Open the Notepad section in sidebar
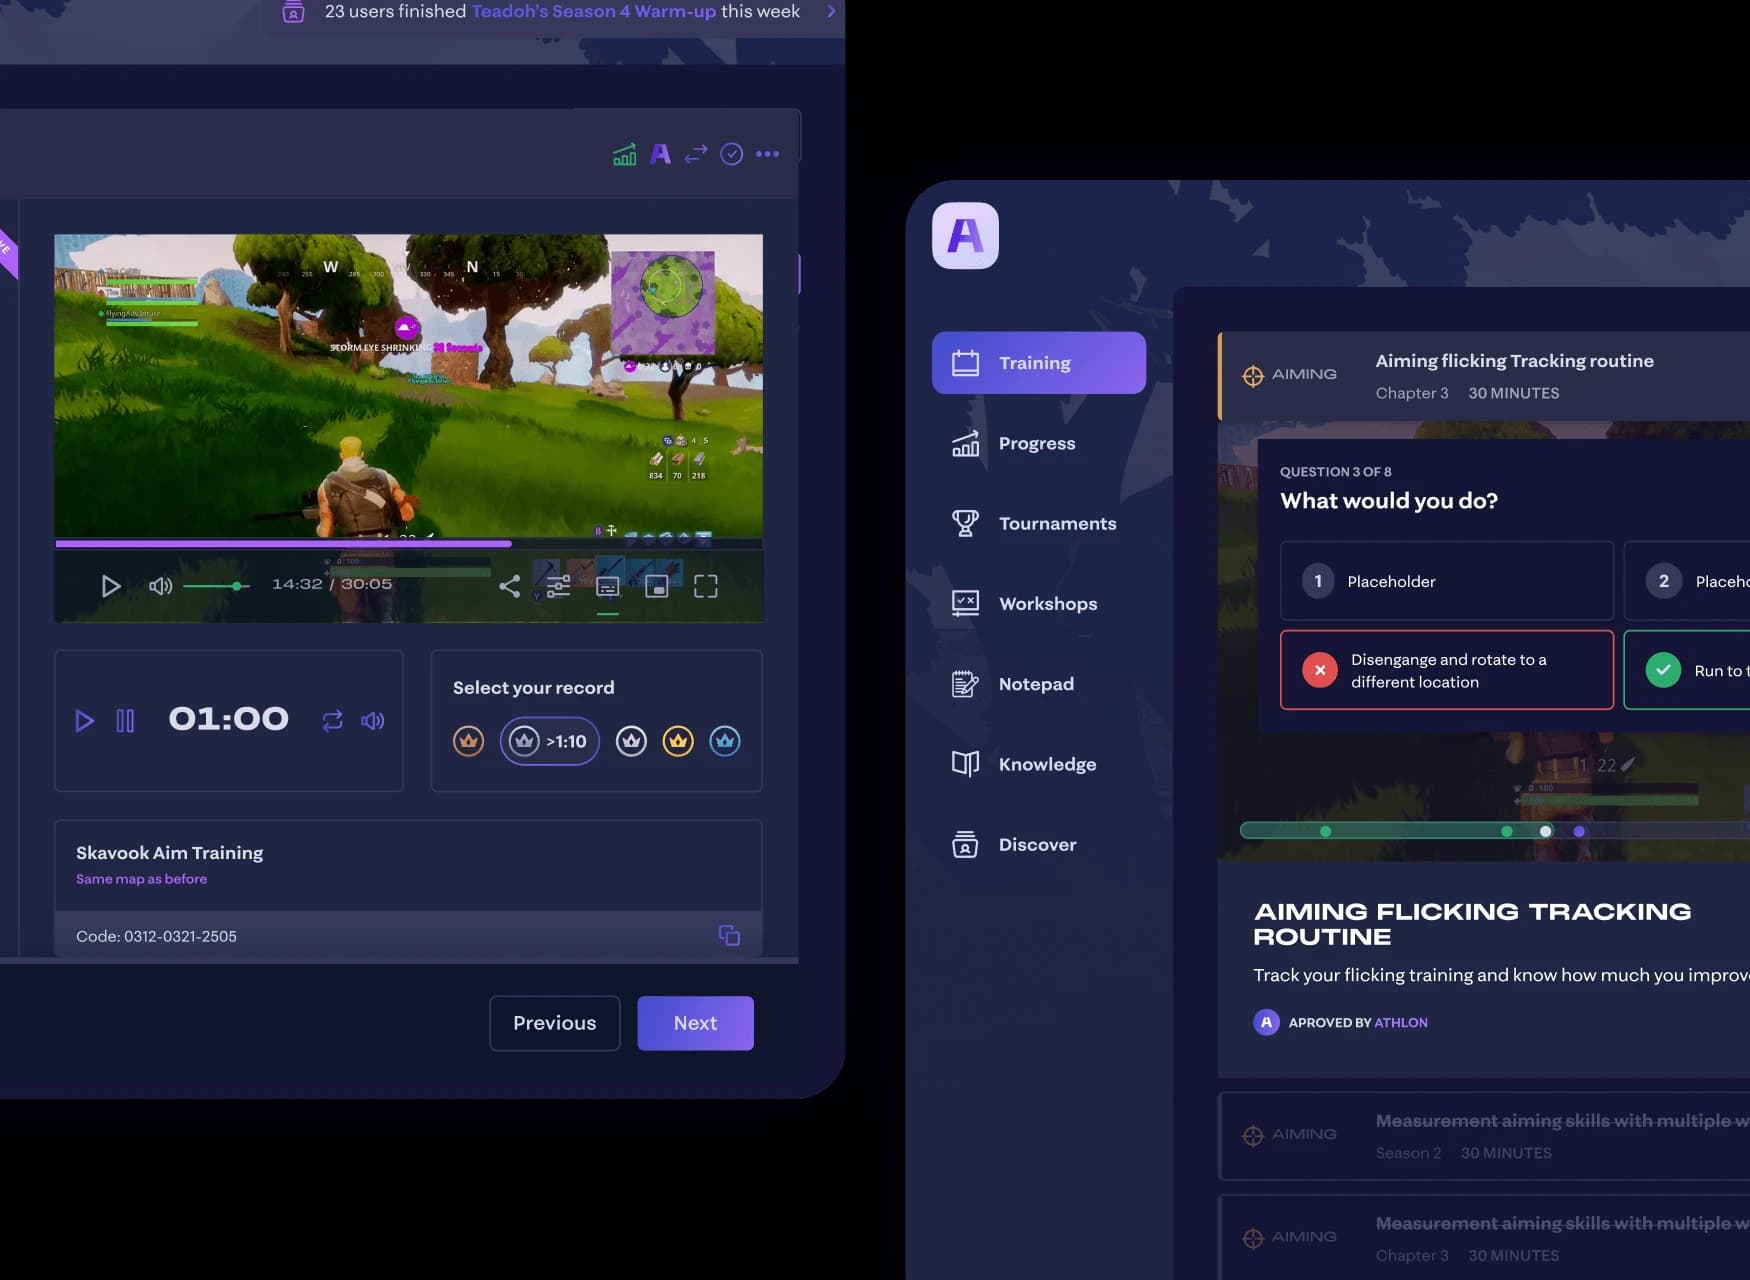Viewport: 1750px width, 1280px height. tap(1013, 684)
